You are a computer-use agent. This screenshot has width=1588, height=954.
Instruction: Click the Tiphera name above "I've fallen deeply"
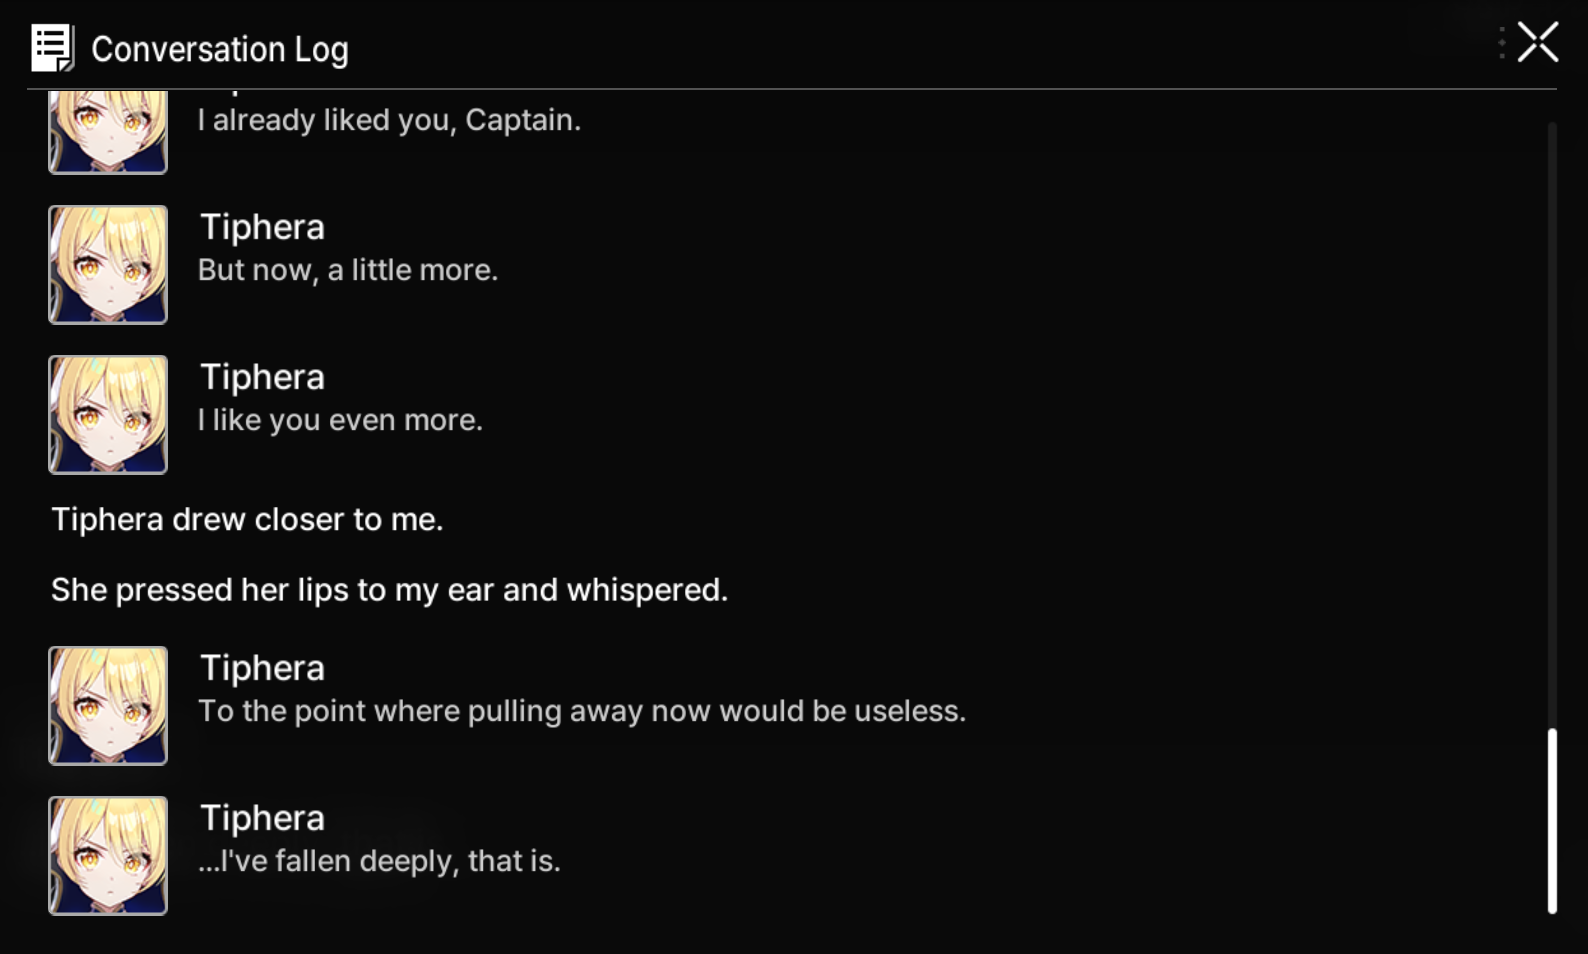(262, 818)
